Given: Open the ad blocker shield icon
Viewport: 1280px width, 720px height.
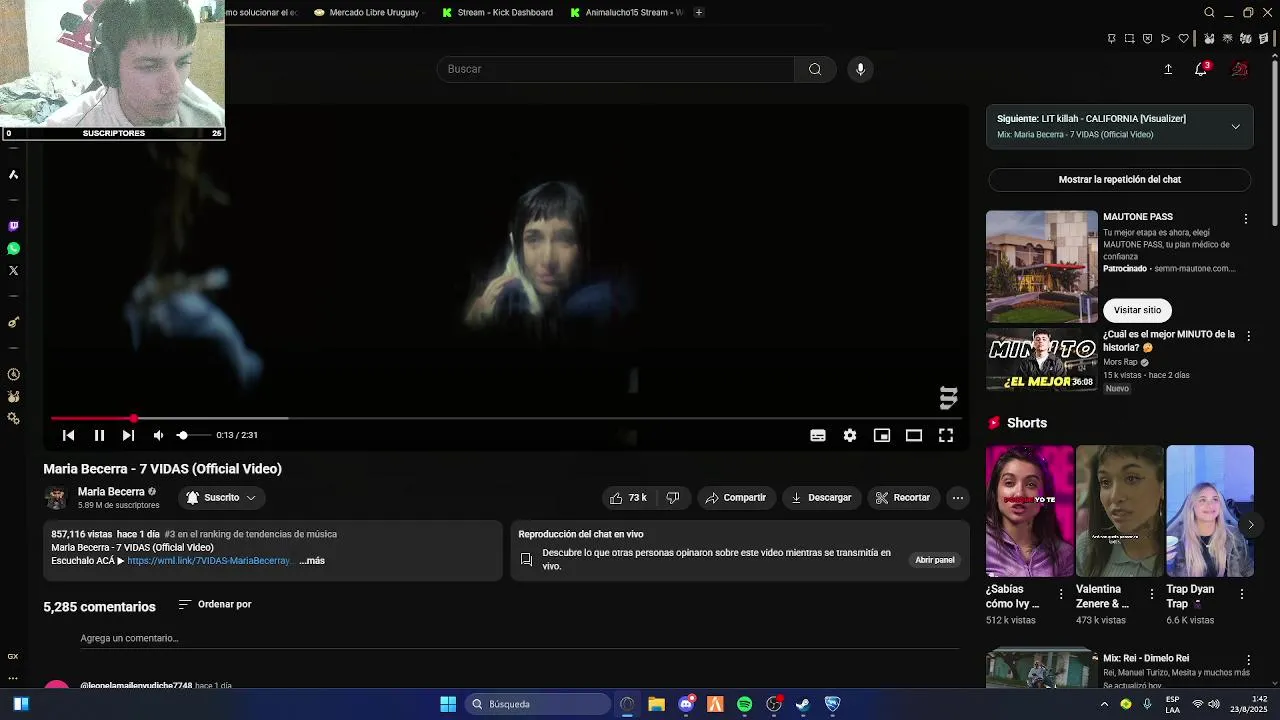Looking at the screenshot, I should [1147, 39].
